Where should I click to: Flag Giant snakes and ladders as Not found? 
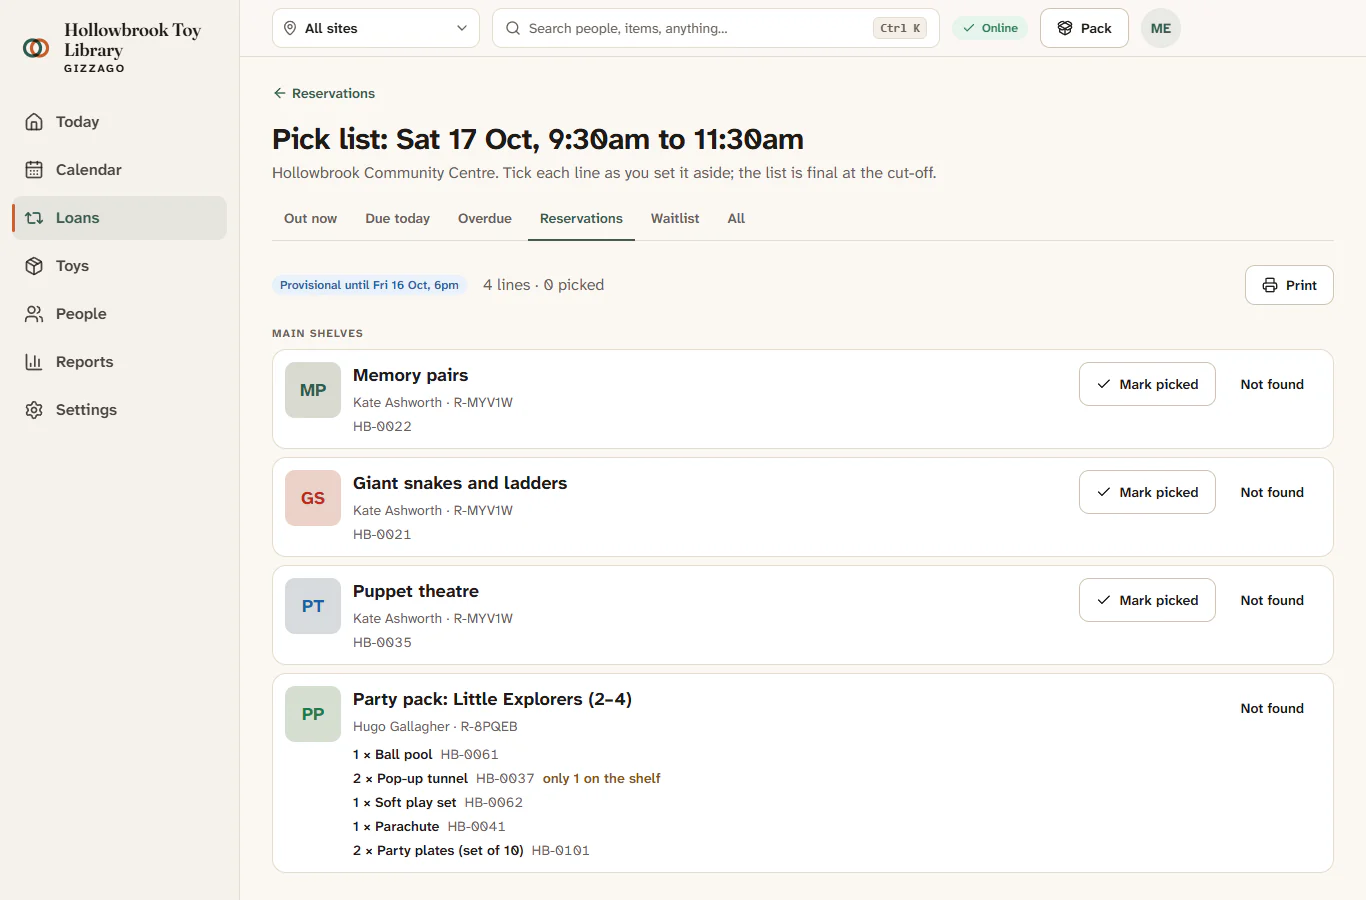[x=1272, y=492]
